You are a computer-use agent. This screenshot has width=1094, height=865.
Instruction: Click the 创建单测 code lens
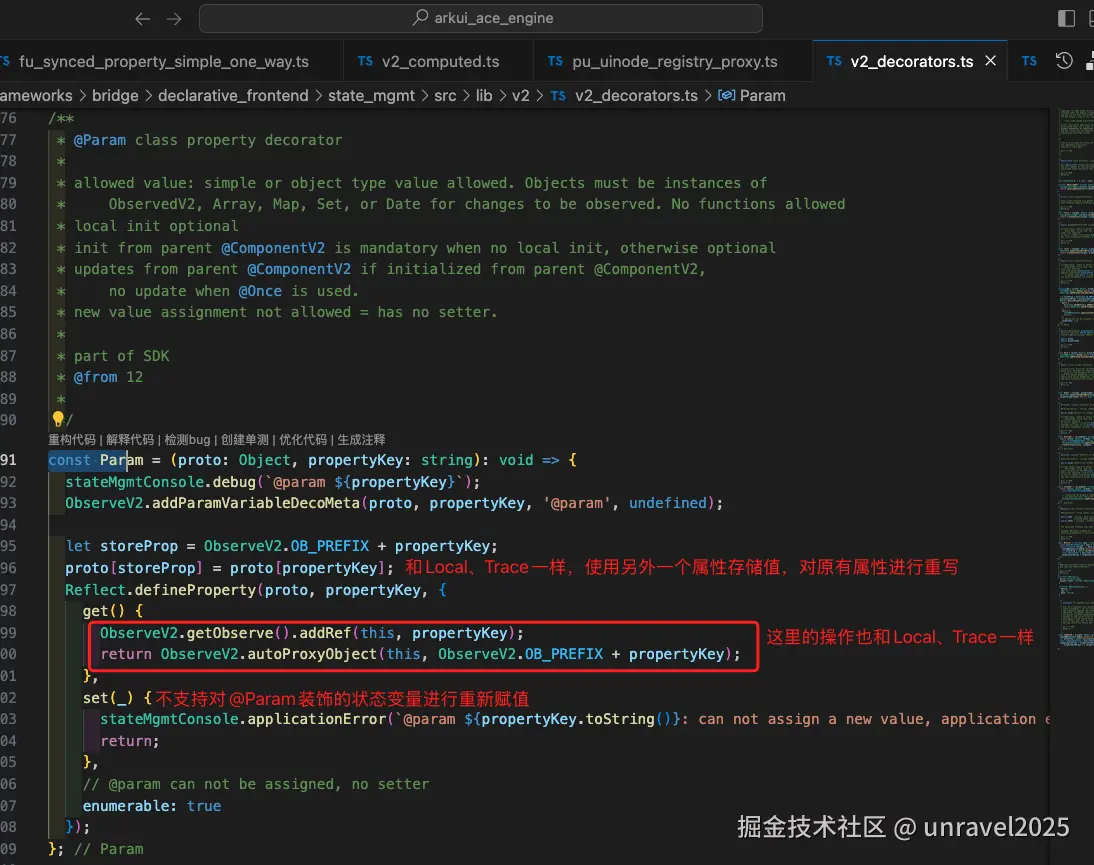click(245, 439)
